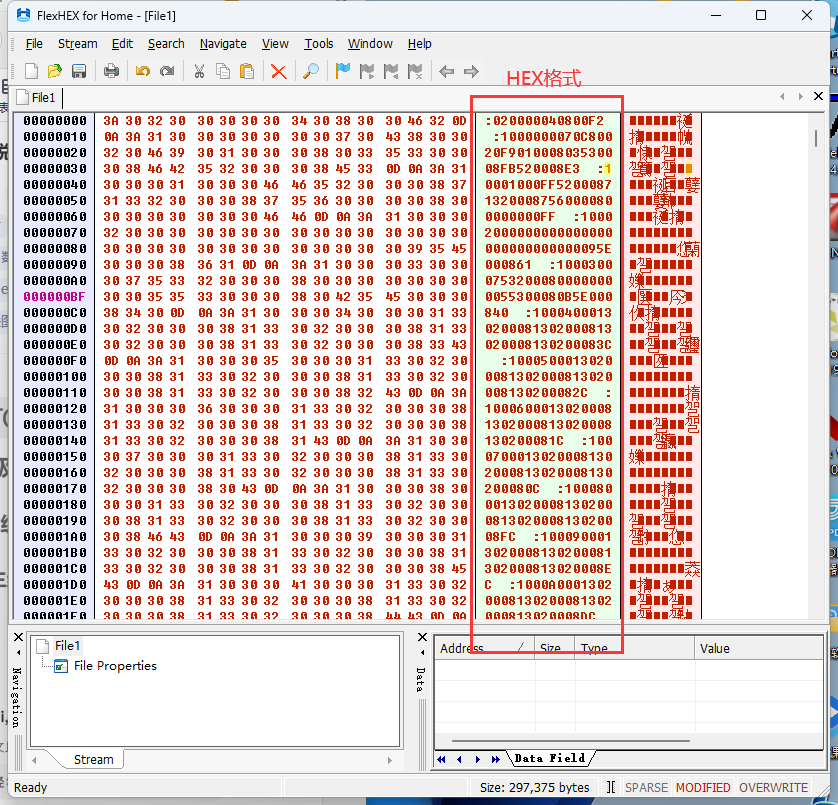Close the File1 document tab with the X
838x805 pixels.
click(818, 96)
